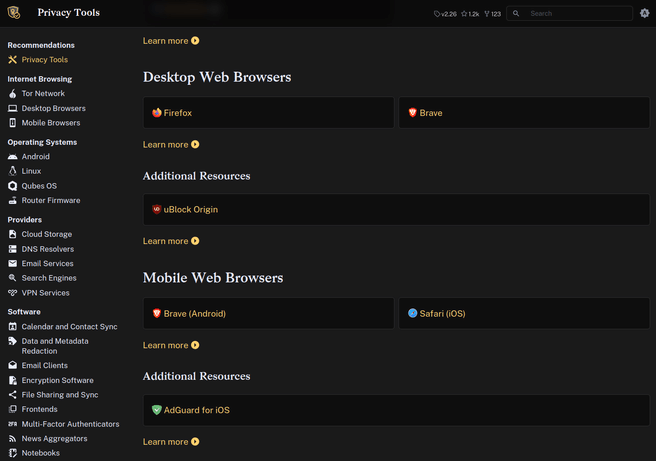Open Search Engines sidebar link
Image resolution: width=656 pixels, height=461 pixels.
(x=49, y=278)
